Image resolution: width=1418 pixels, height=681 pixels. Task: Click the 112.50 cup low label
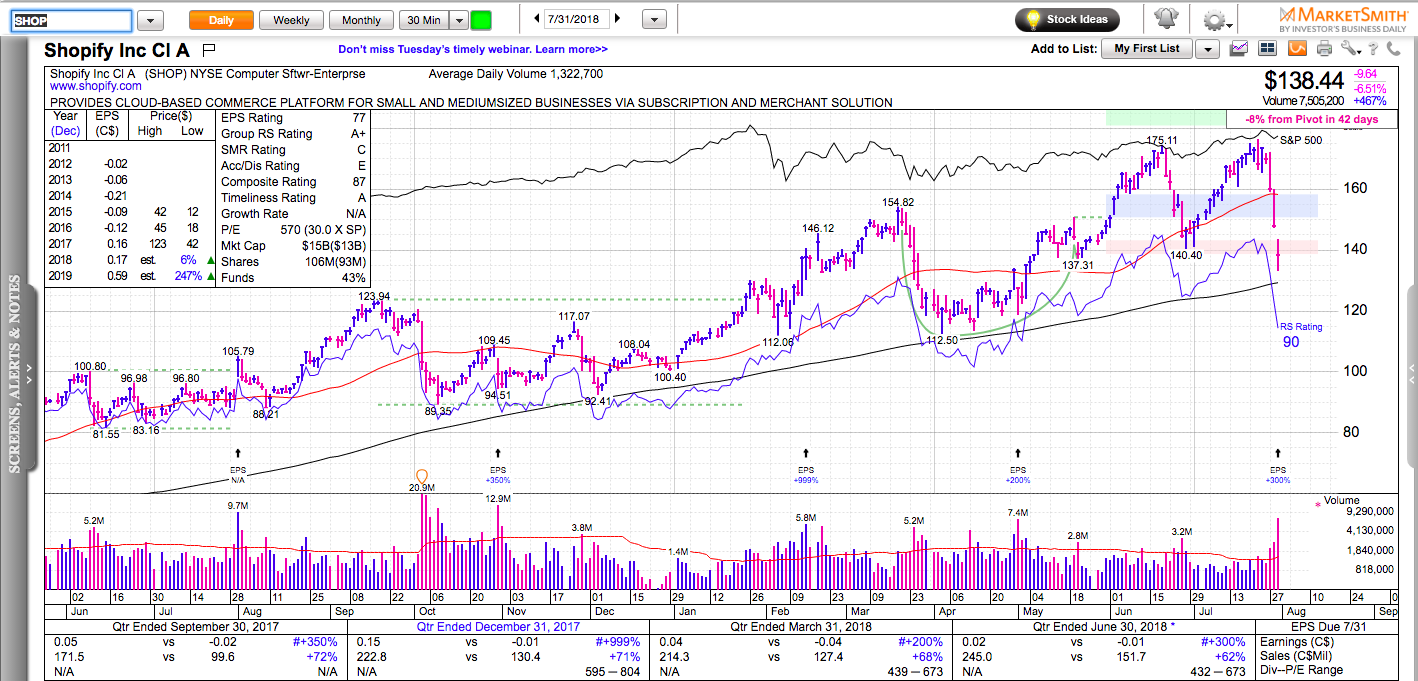(x=943, y=340)
